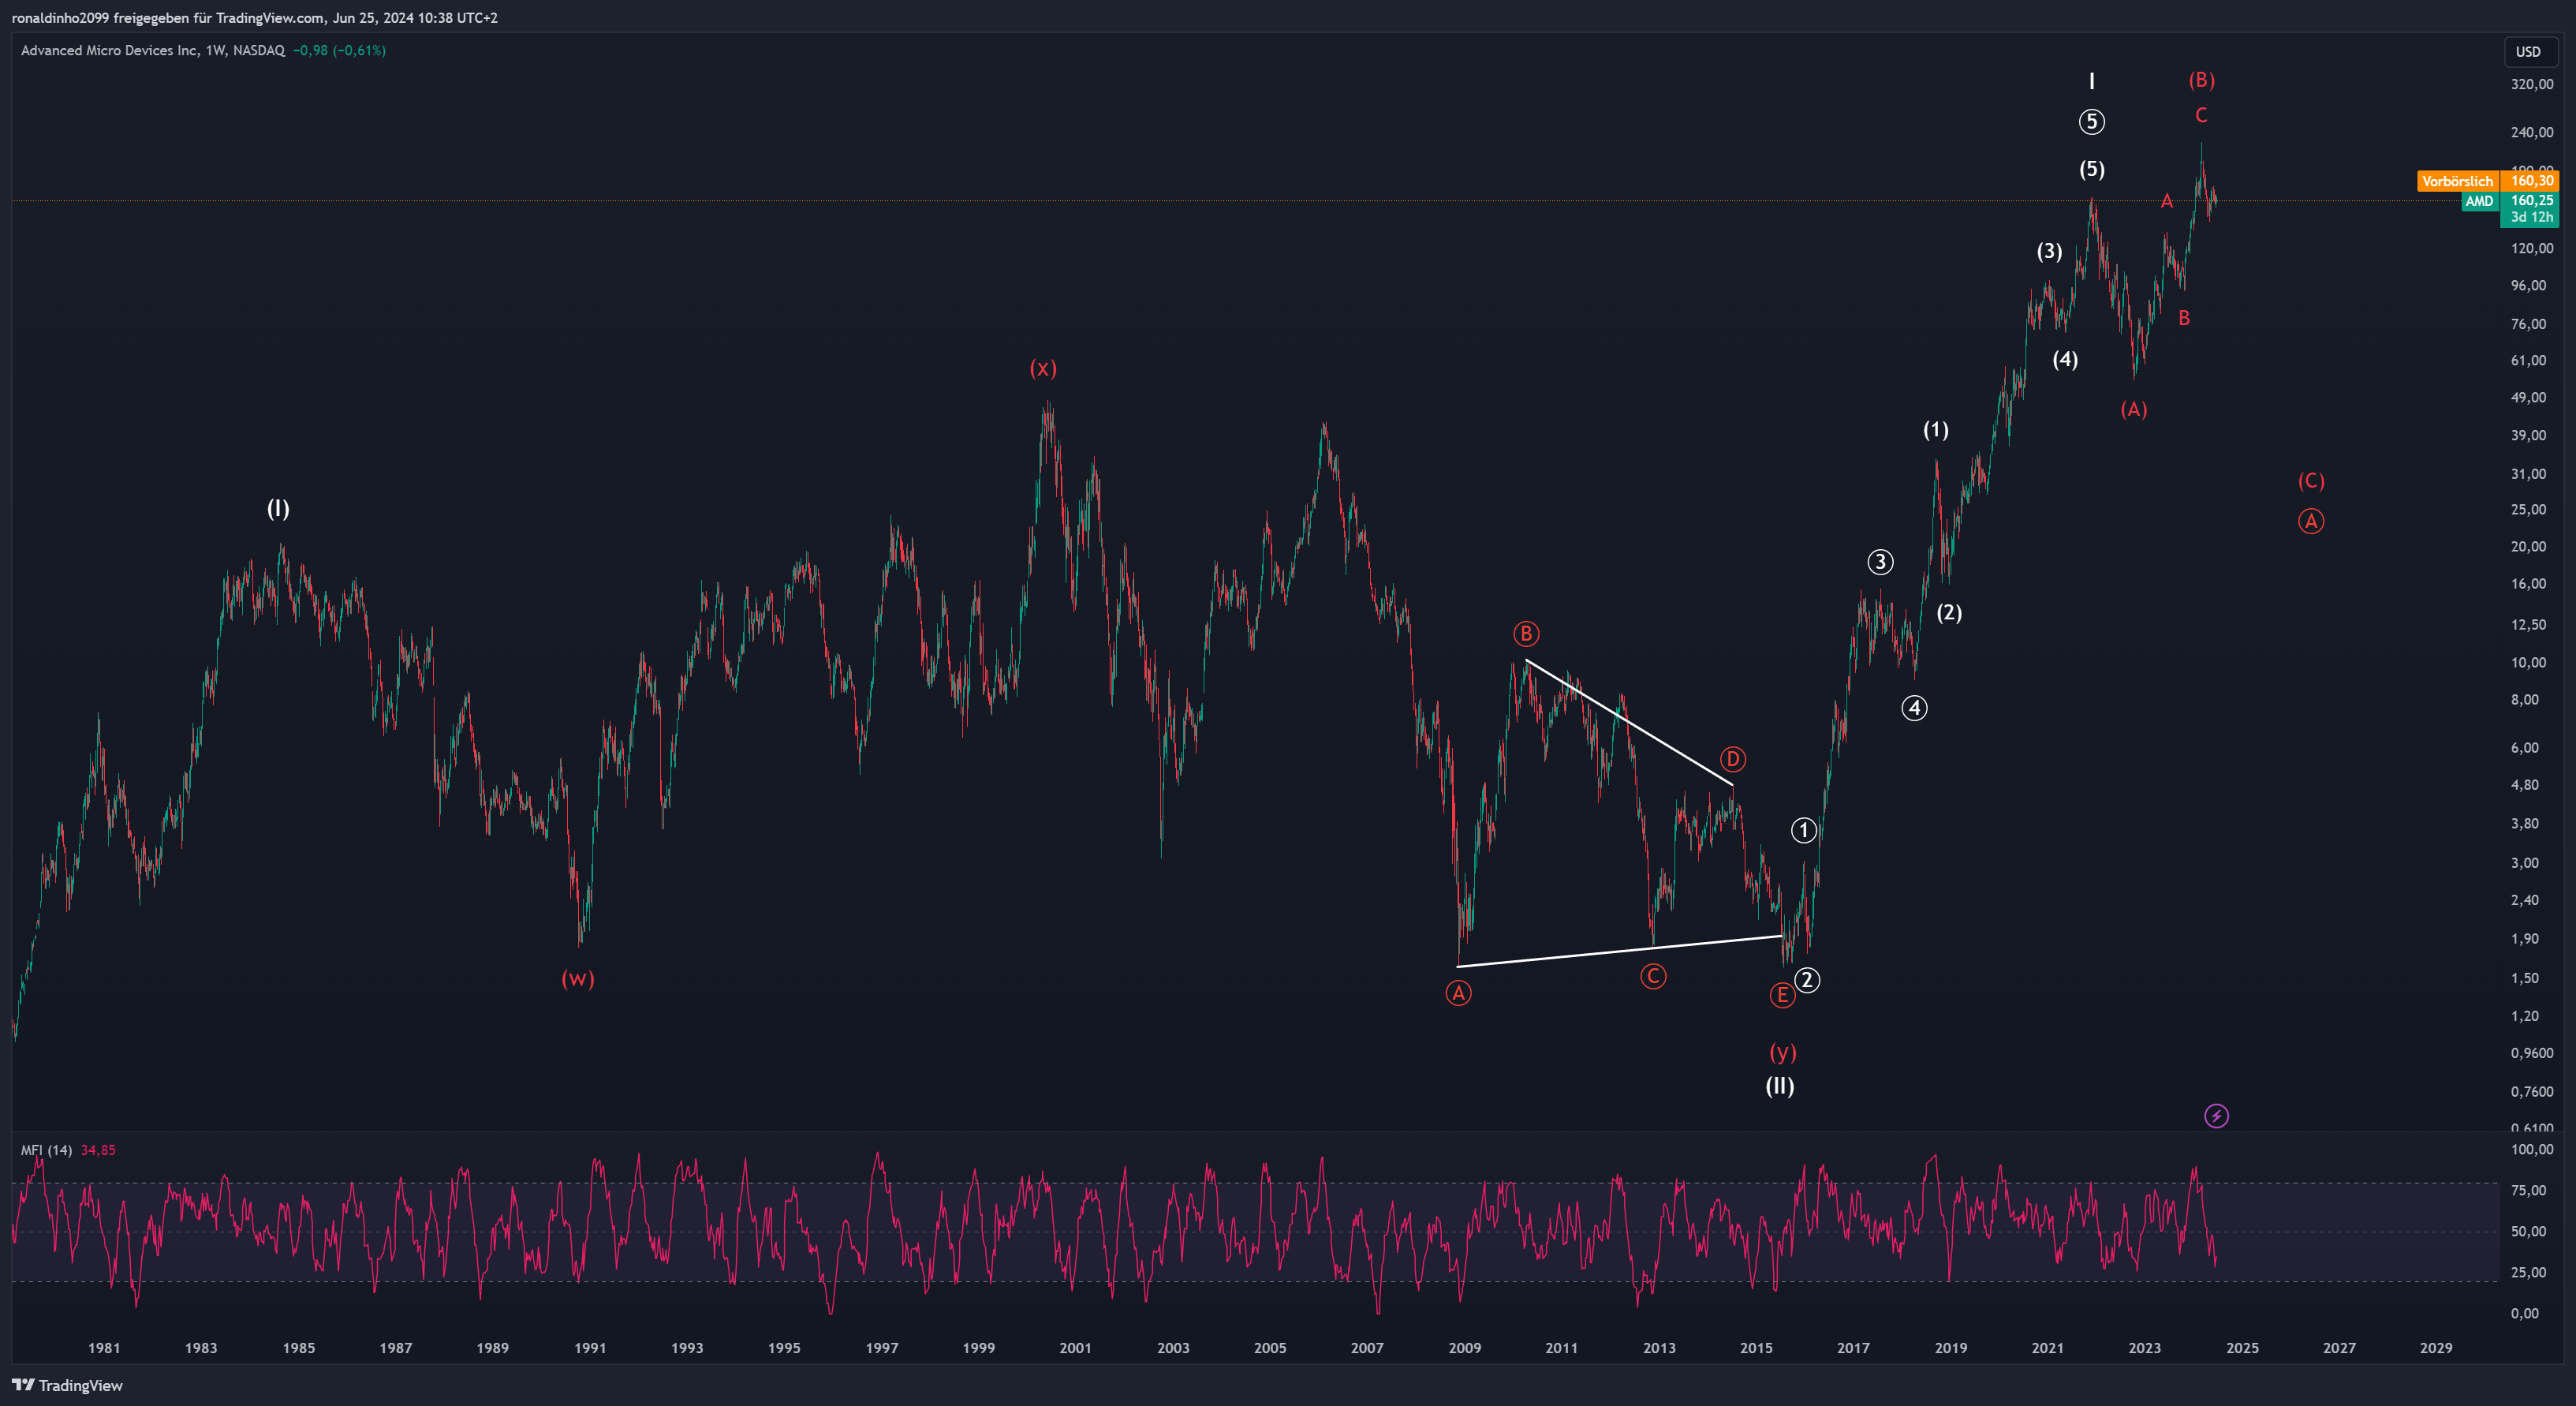Click the 320,00 price axis value

click(2531, 85)
